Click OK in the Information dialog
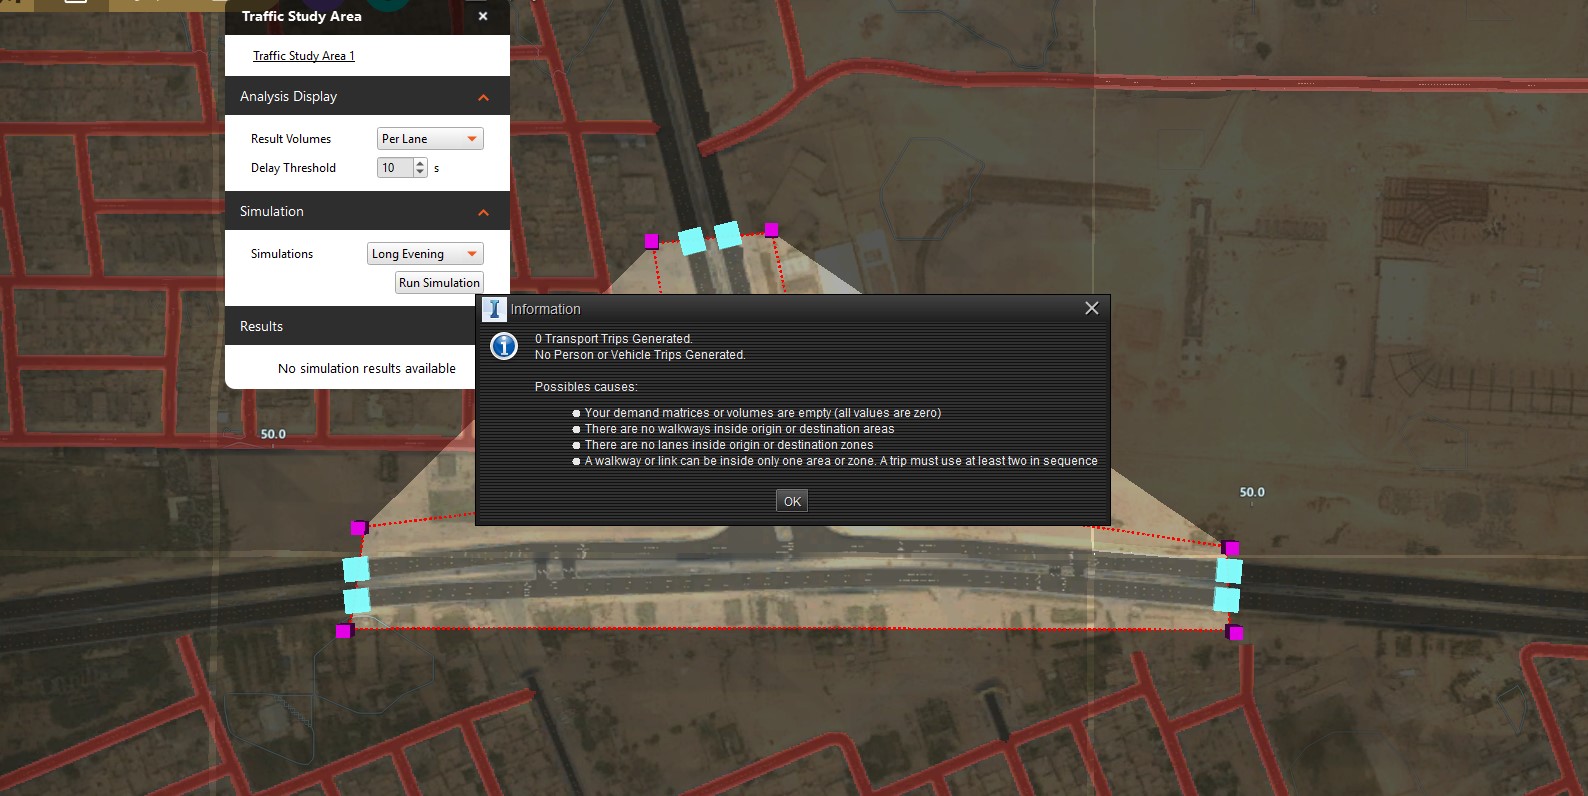This screenshot has width=1588, height=796. coord(792,501)
